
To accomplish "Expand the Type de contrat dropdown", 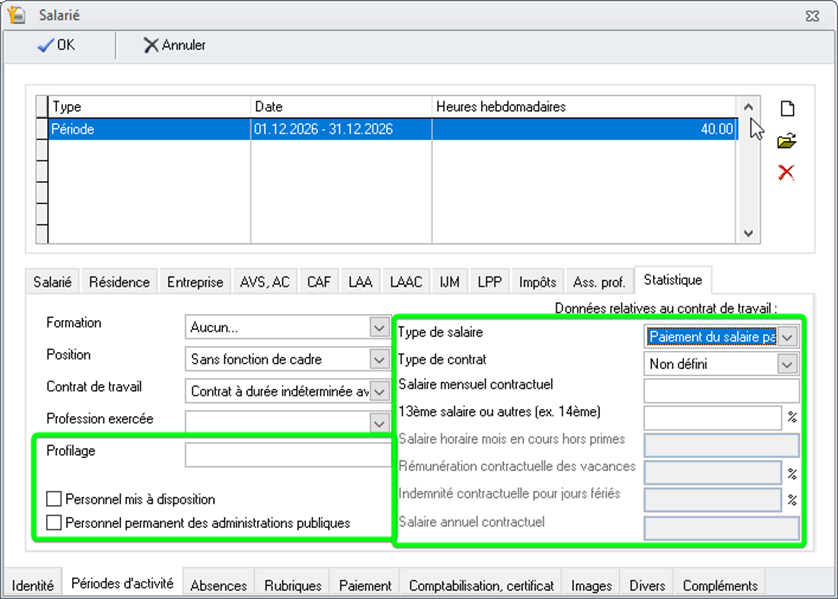I will [787, 364].
